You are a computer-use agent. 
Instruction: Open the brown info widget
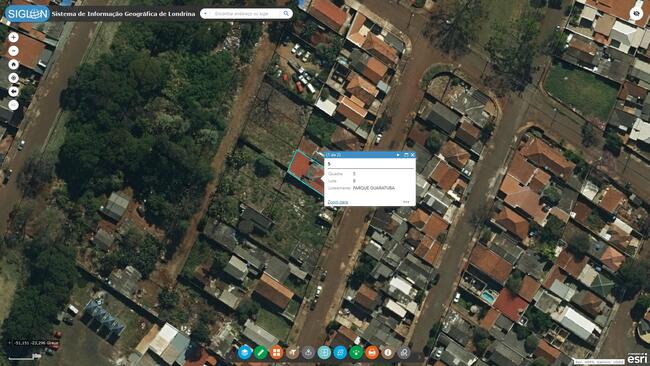388,352
